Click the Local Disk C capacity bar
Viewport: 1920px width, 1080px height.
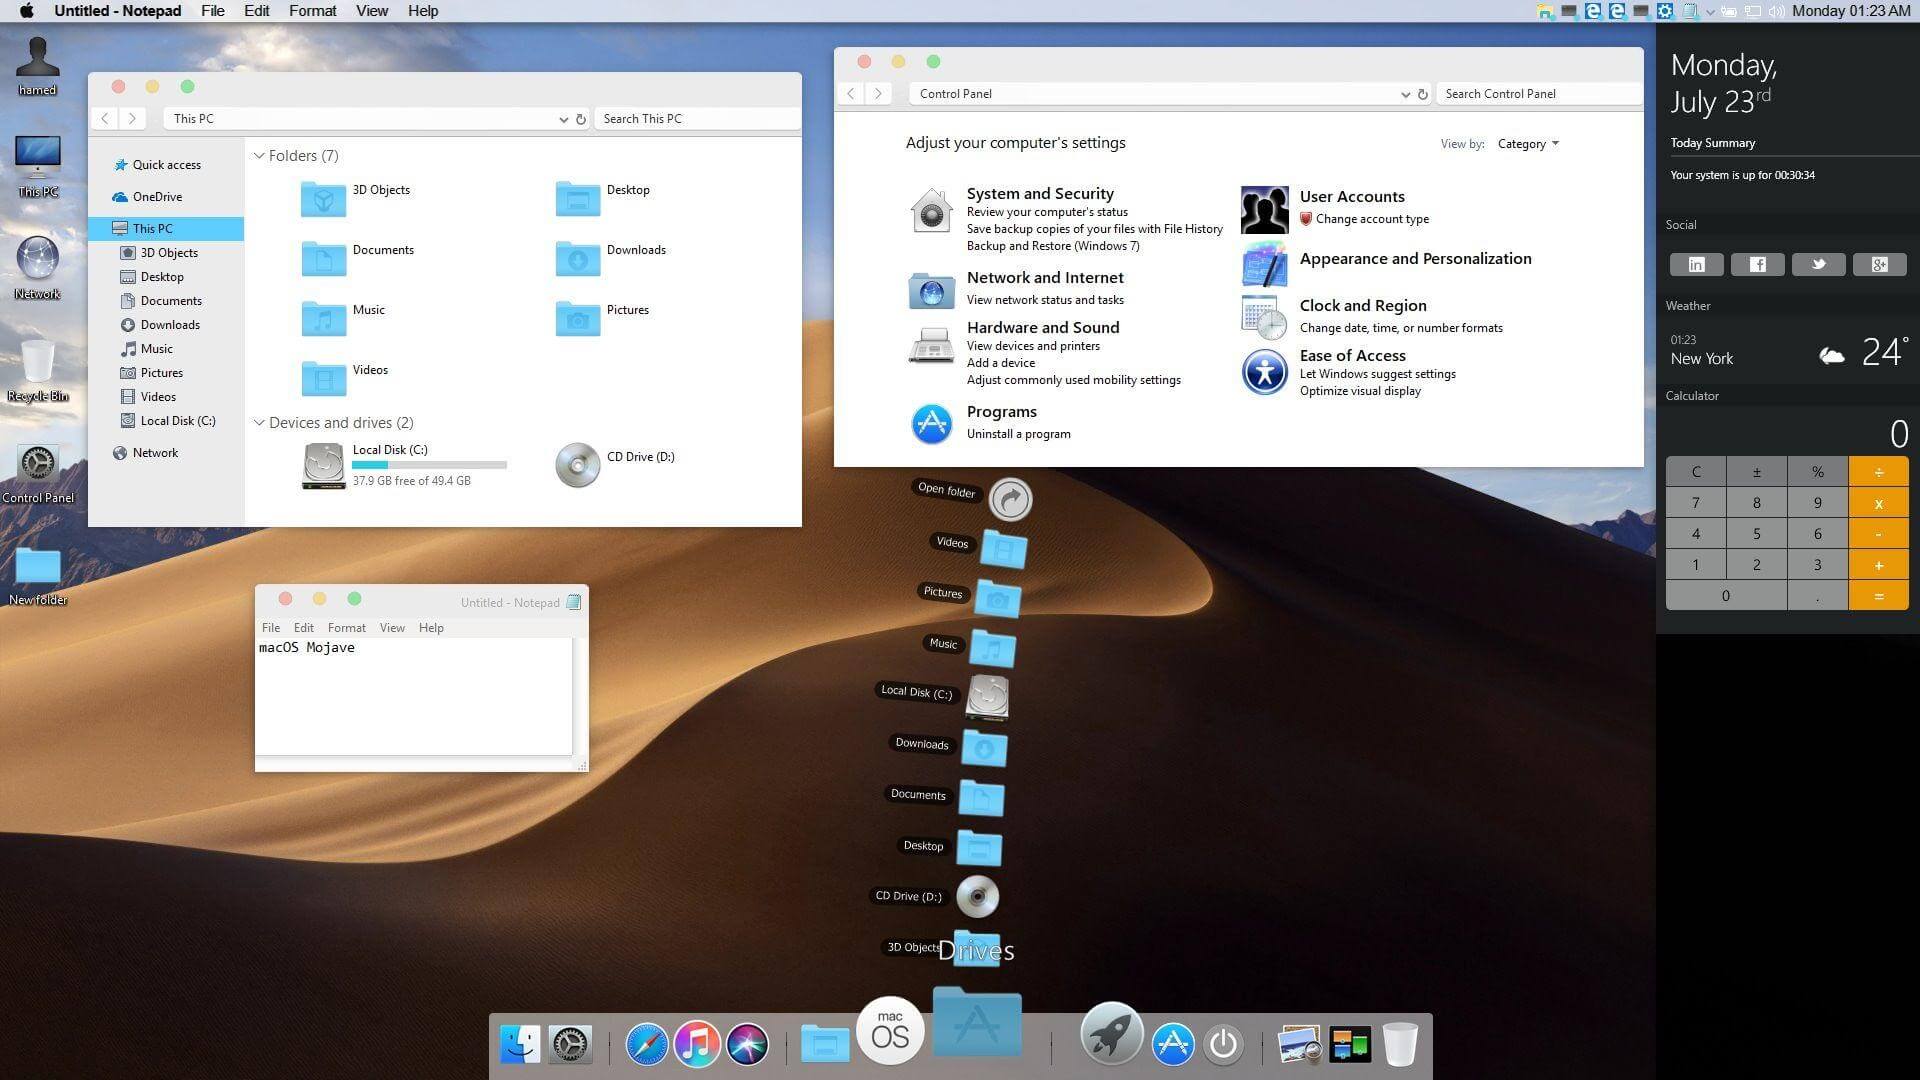430,464
